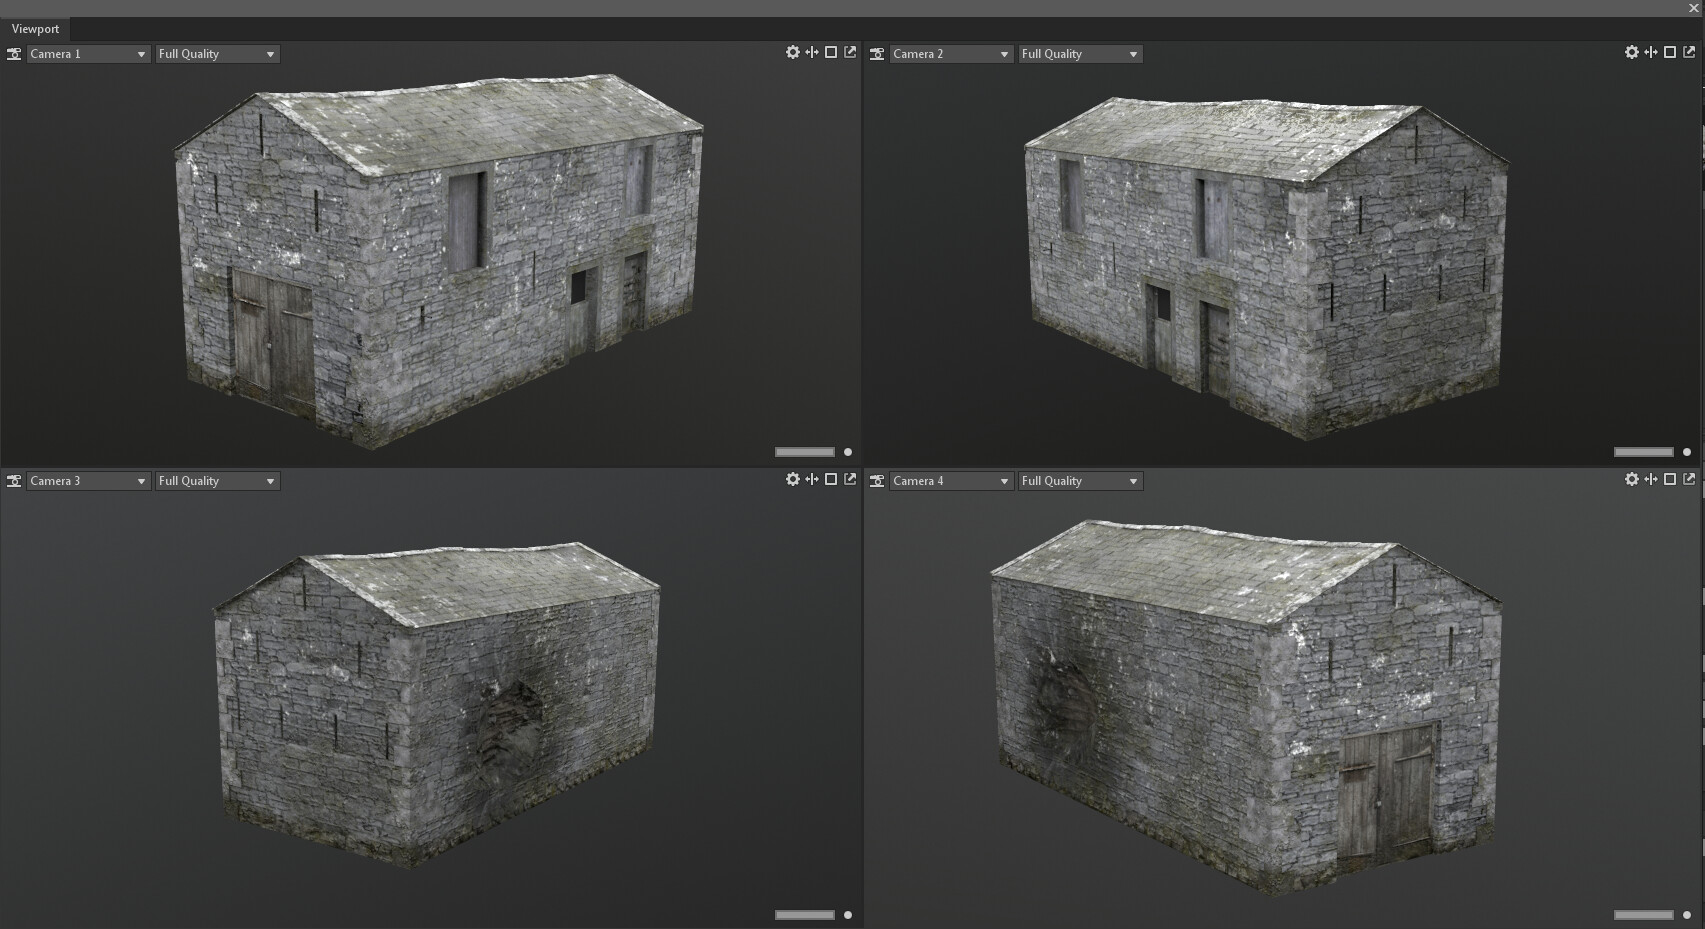Click the Full Quality selector in Camera 3 viewport
The height and width of the screenshot is (929, 1705).
(217, 481)
